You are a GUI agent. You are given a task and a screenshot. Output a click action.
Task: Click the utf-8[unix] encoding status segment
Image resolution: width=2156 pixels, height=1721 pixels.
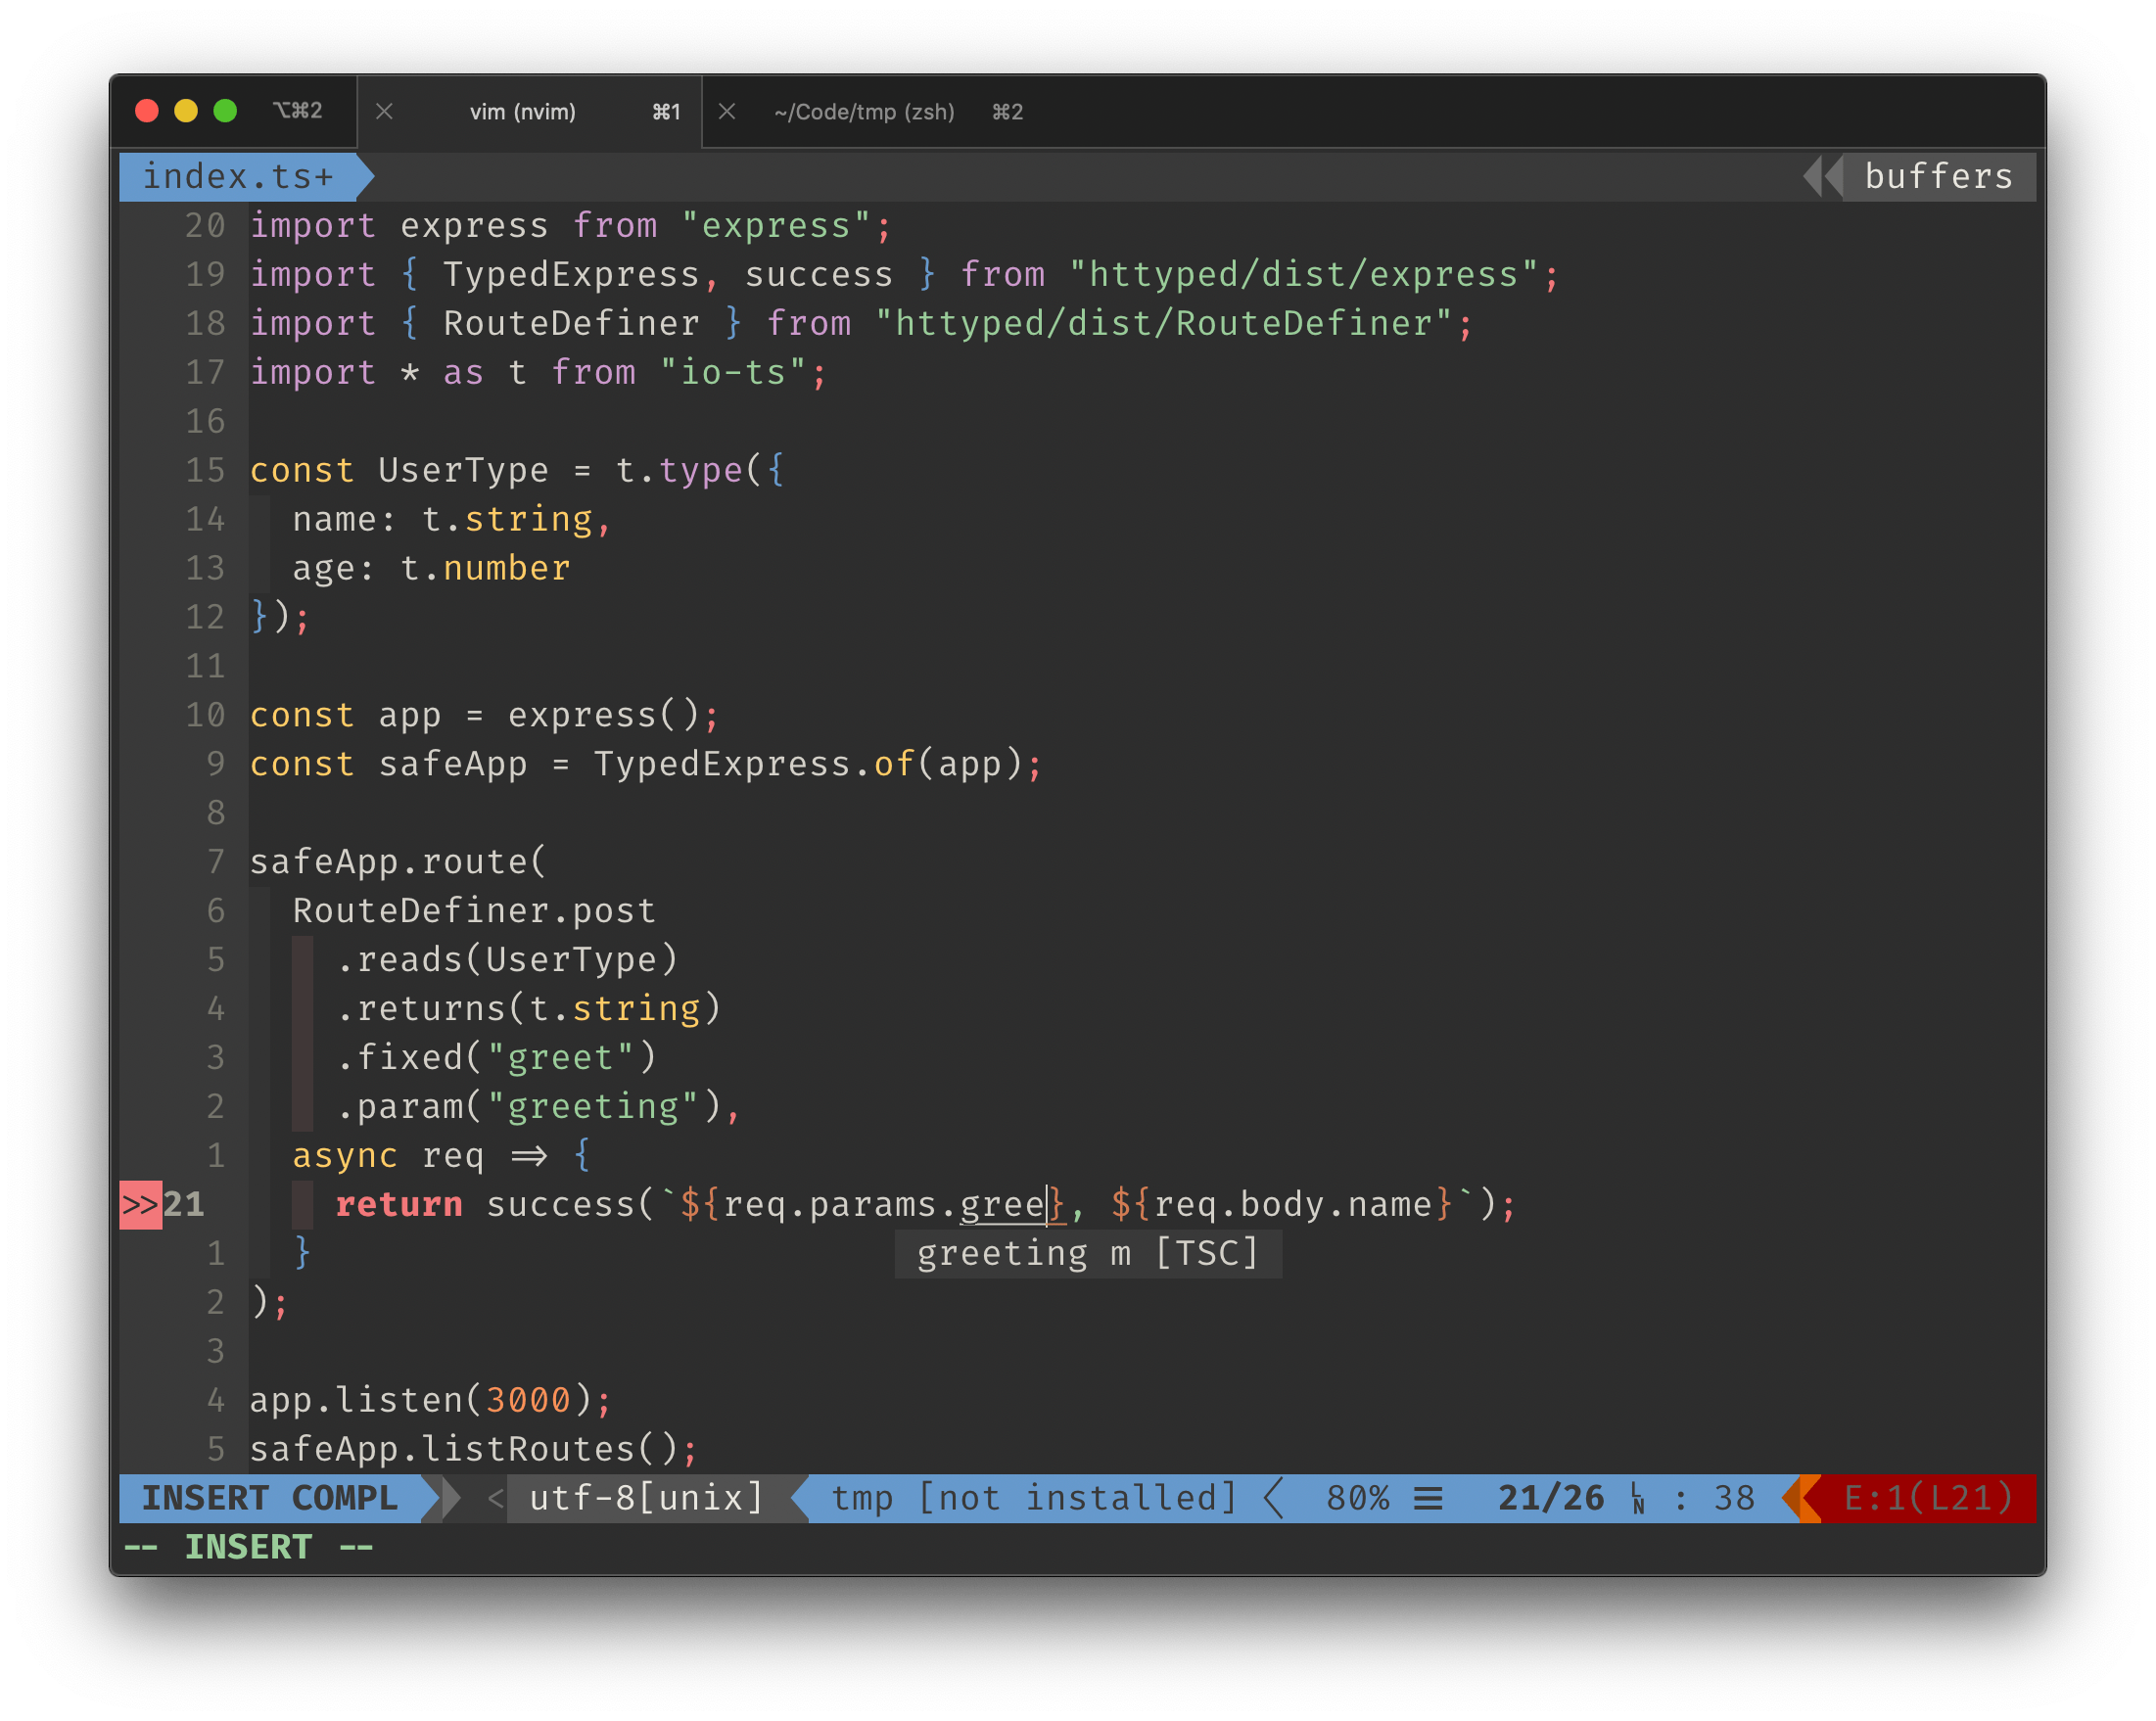(647, 1498)
